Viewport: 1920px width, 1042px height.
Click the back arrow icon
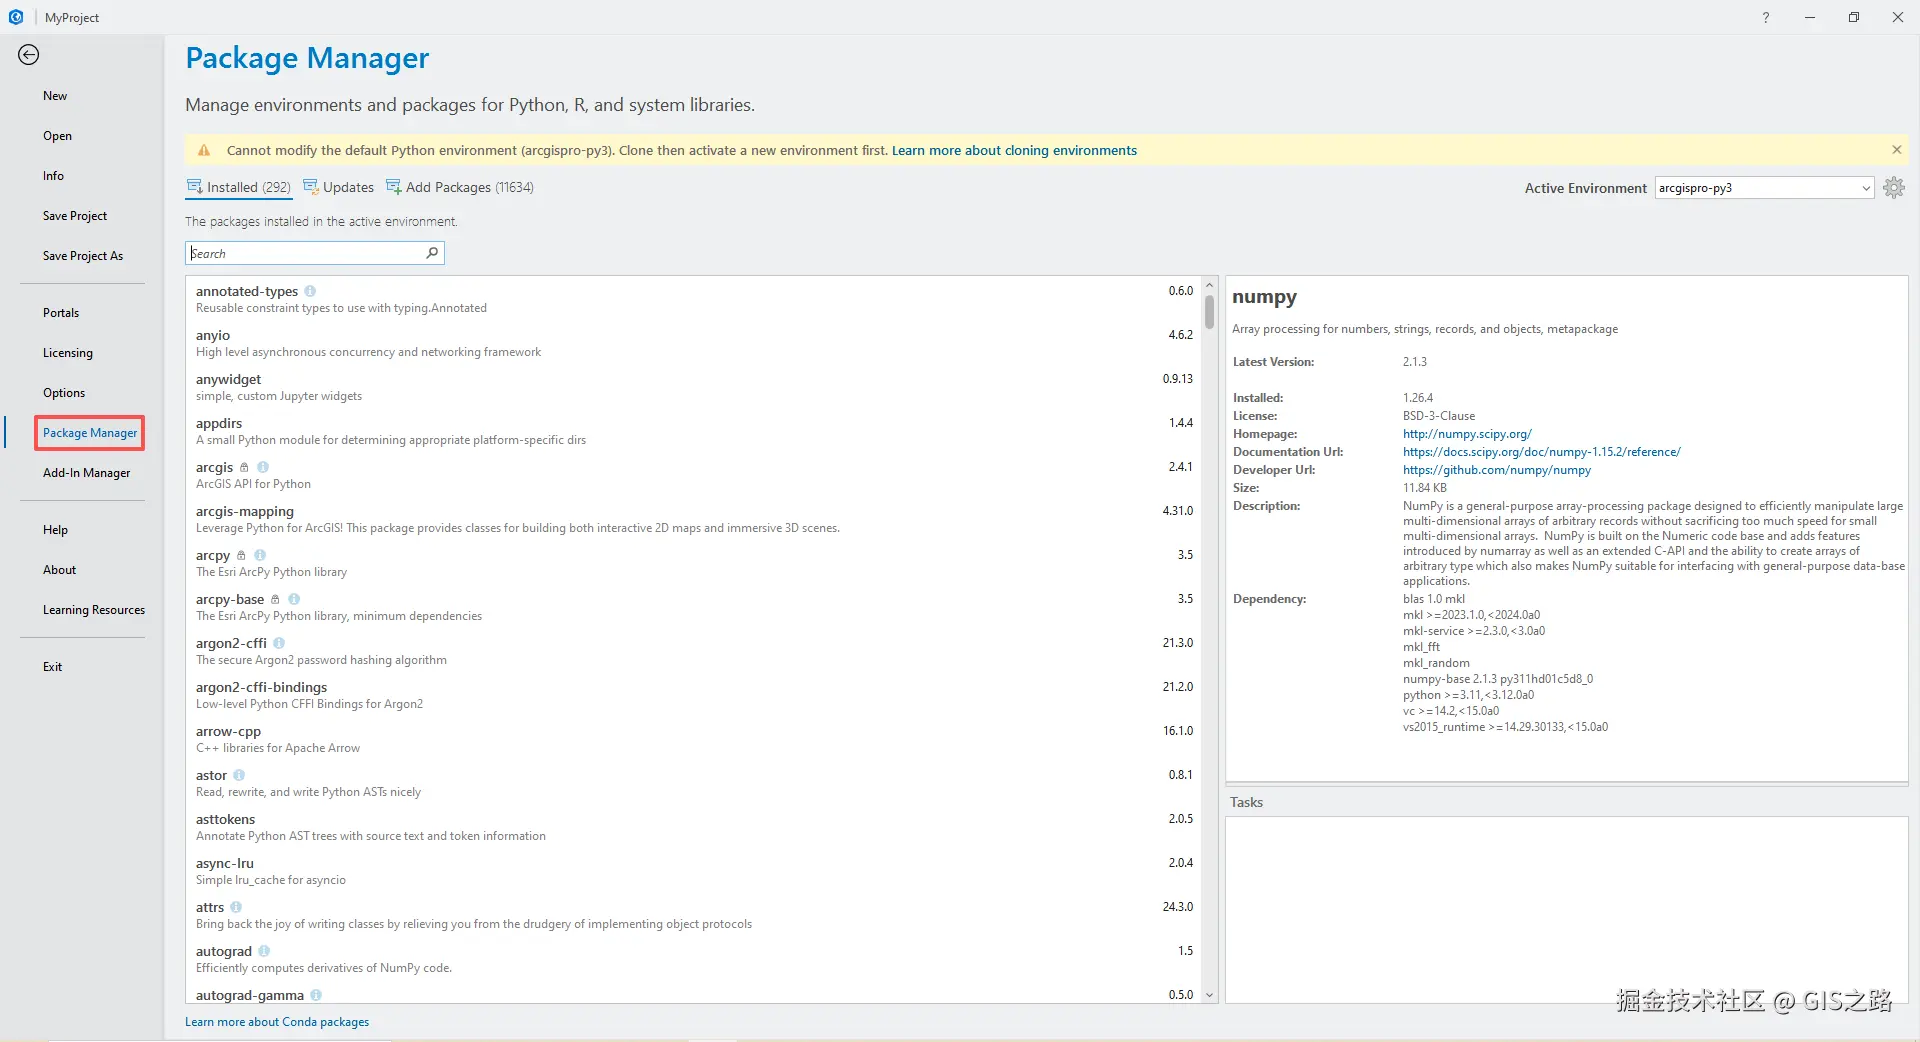pyautogui.click(x=29, y=55)
